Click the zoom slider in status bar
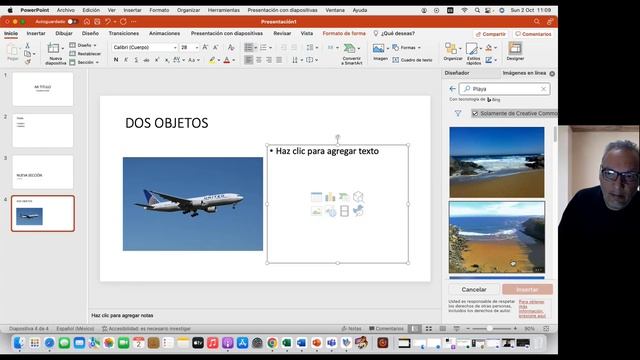 coord(491,329)
